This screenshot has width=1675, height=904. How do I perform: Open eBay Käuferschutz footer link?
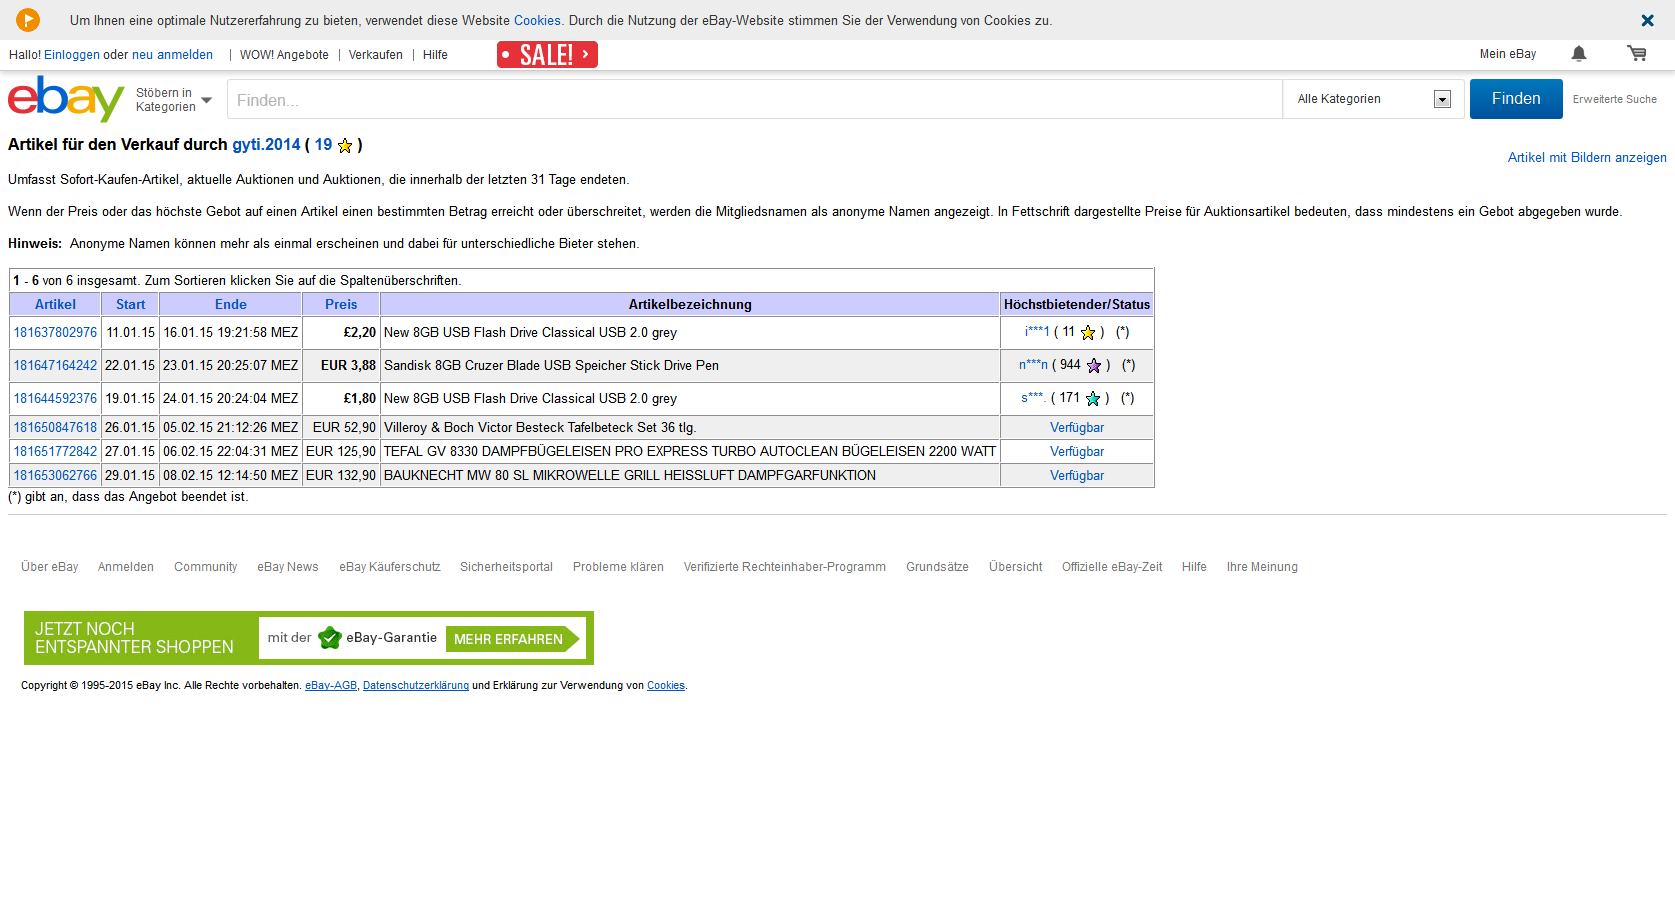(x=390, y=567)
